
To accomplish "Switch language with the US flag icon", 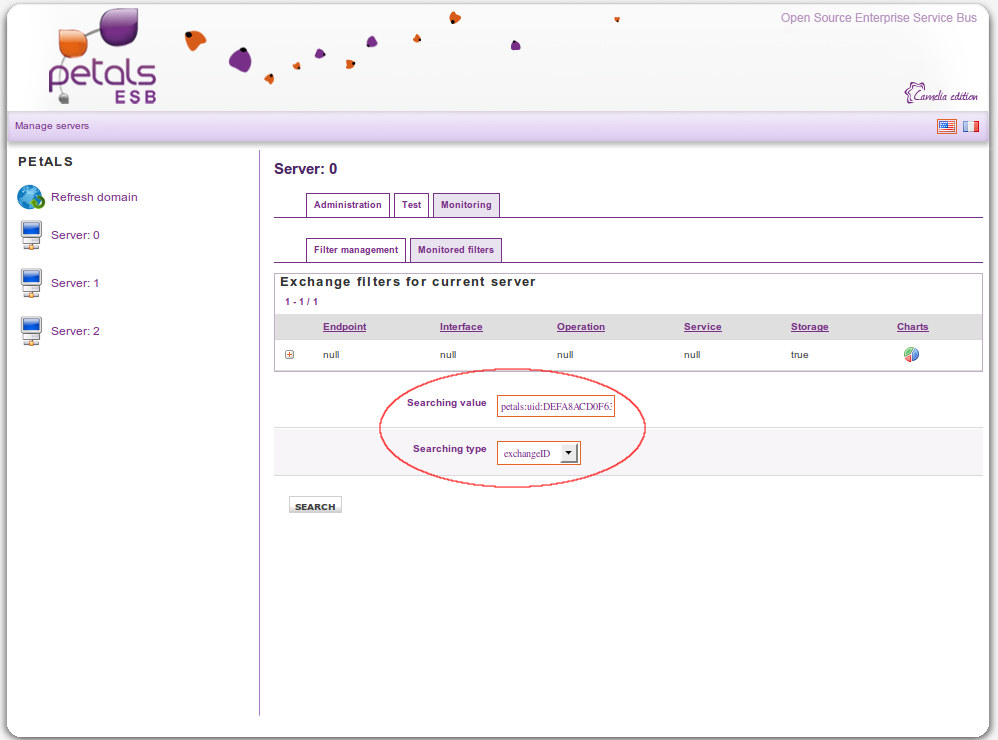I will click(x=946, y=126).
